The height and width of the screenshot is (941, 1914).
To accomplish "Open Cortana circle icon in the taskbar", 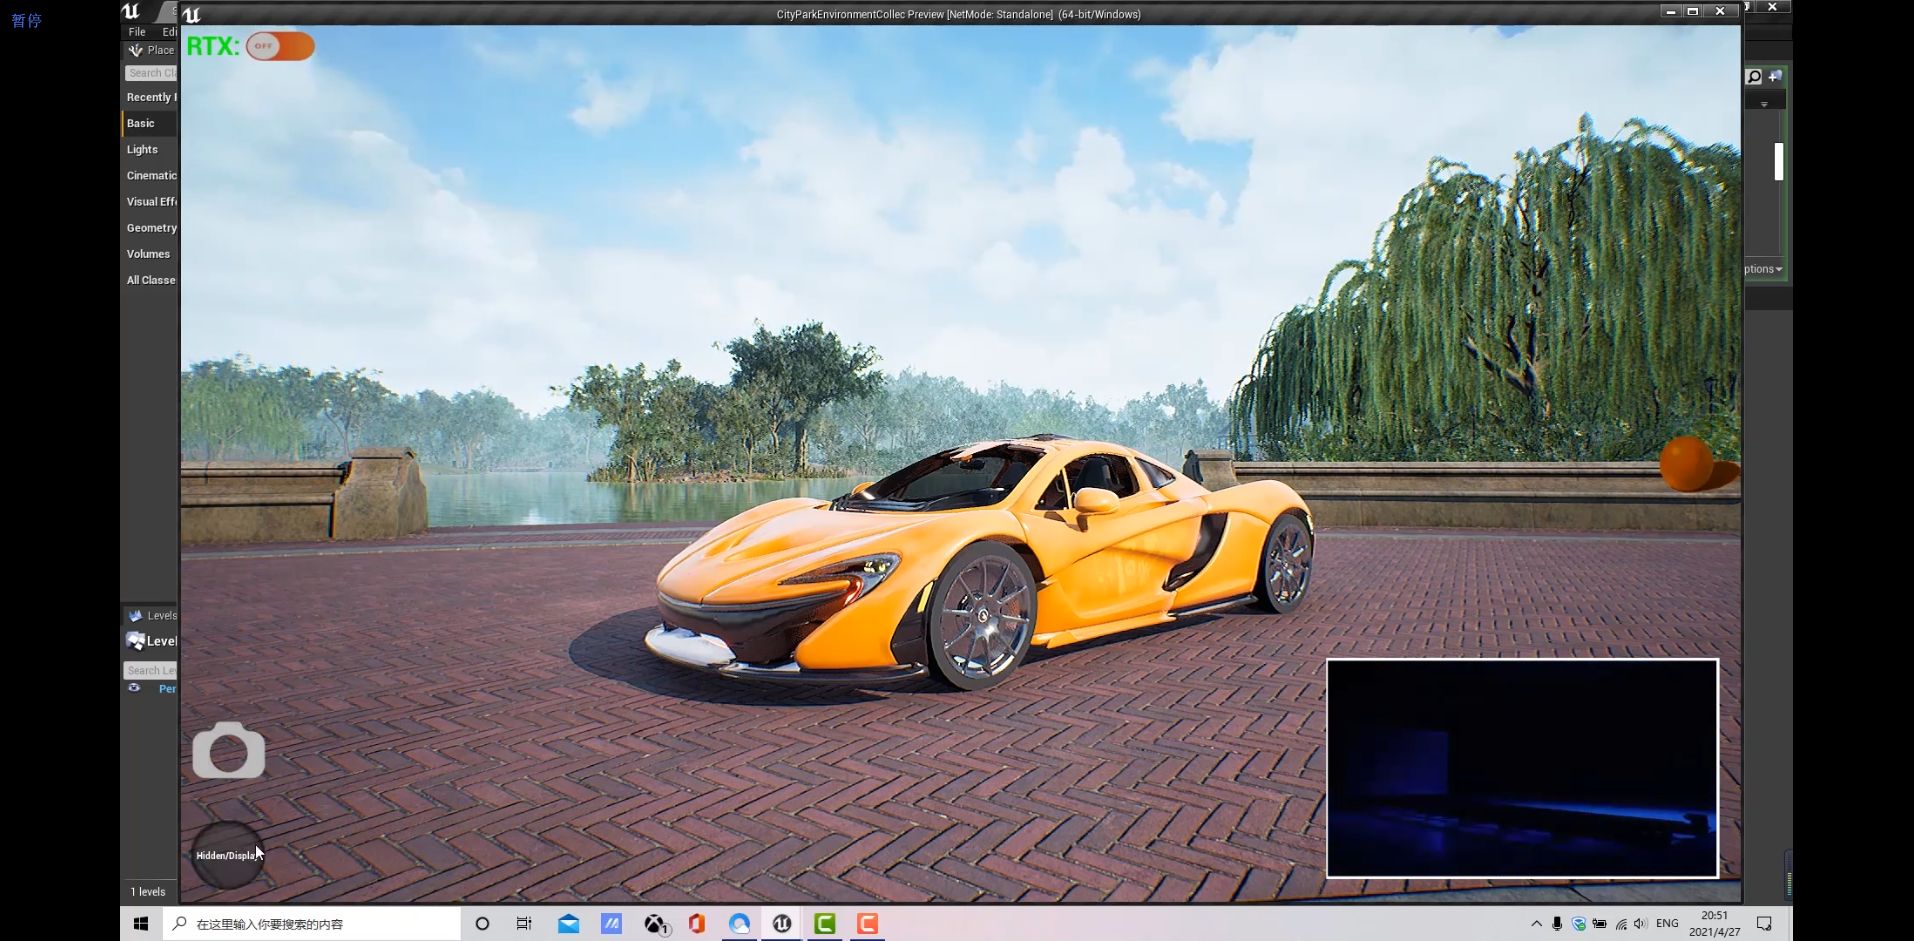I will tap(482, 923).
